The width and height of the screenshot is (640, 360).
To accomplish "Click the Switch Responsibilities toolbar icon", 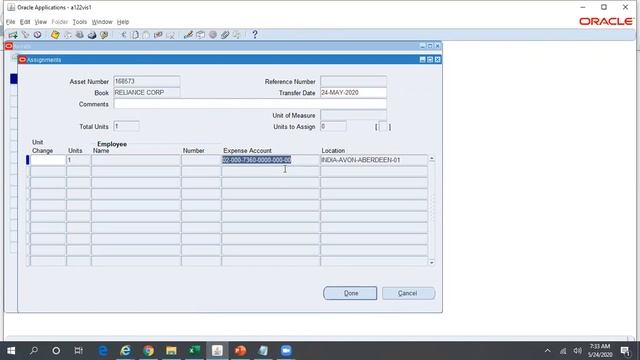I will pos(80,35).
